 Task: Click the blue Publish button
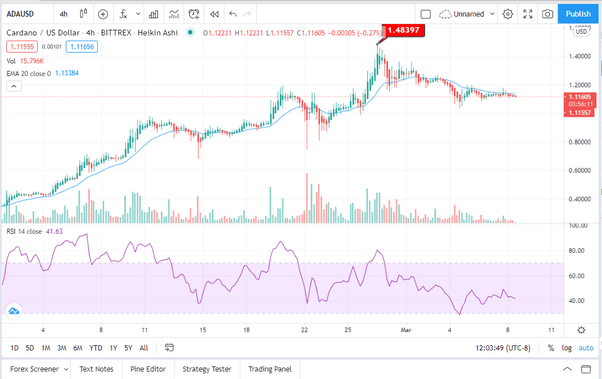pos(578,14)
